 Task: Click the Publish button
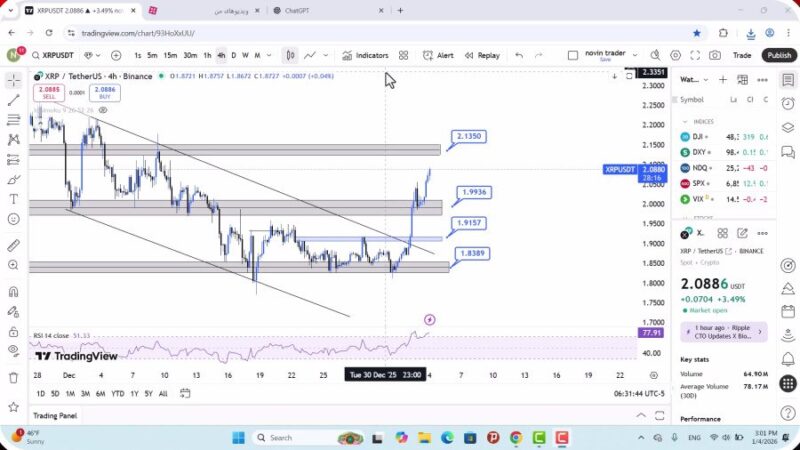[779, 55]
